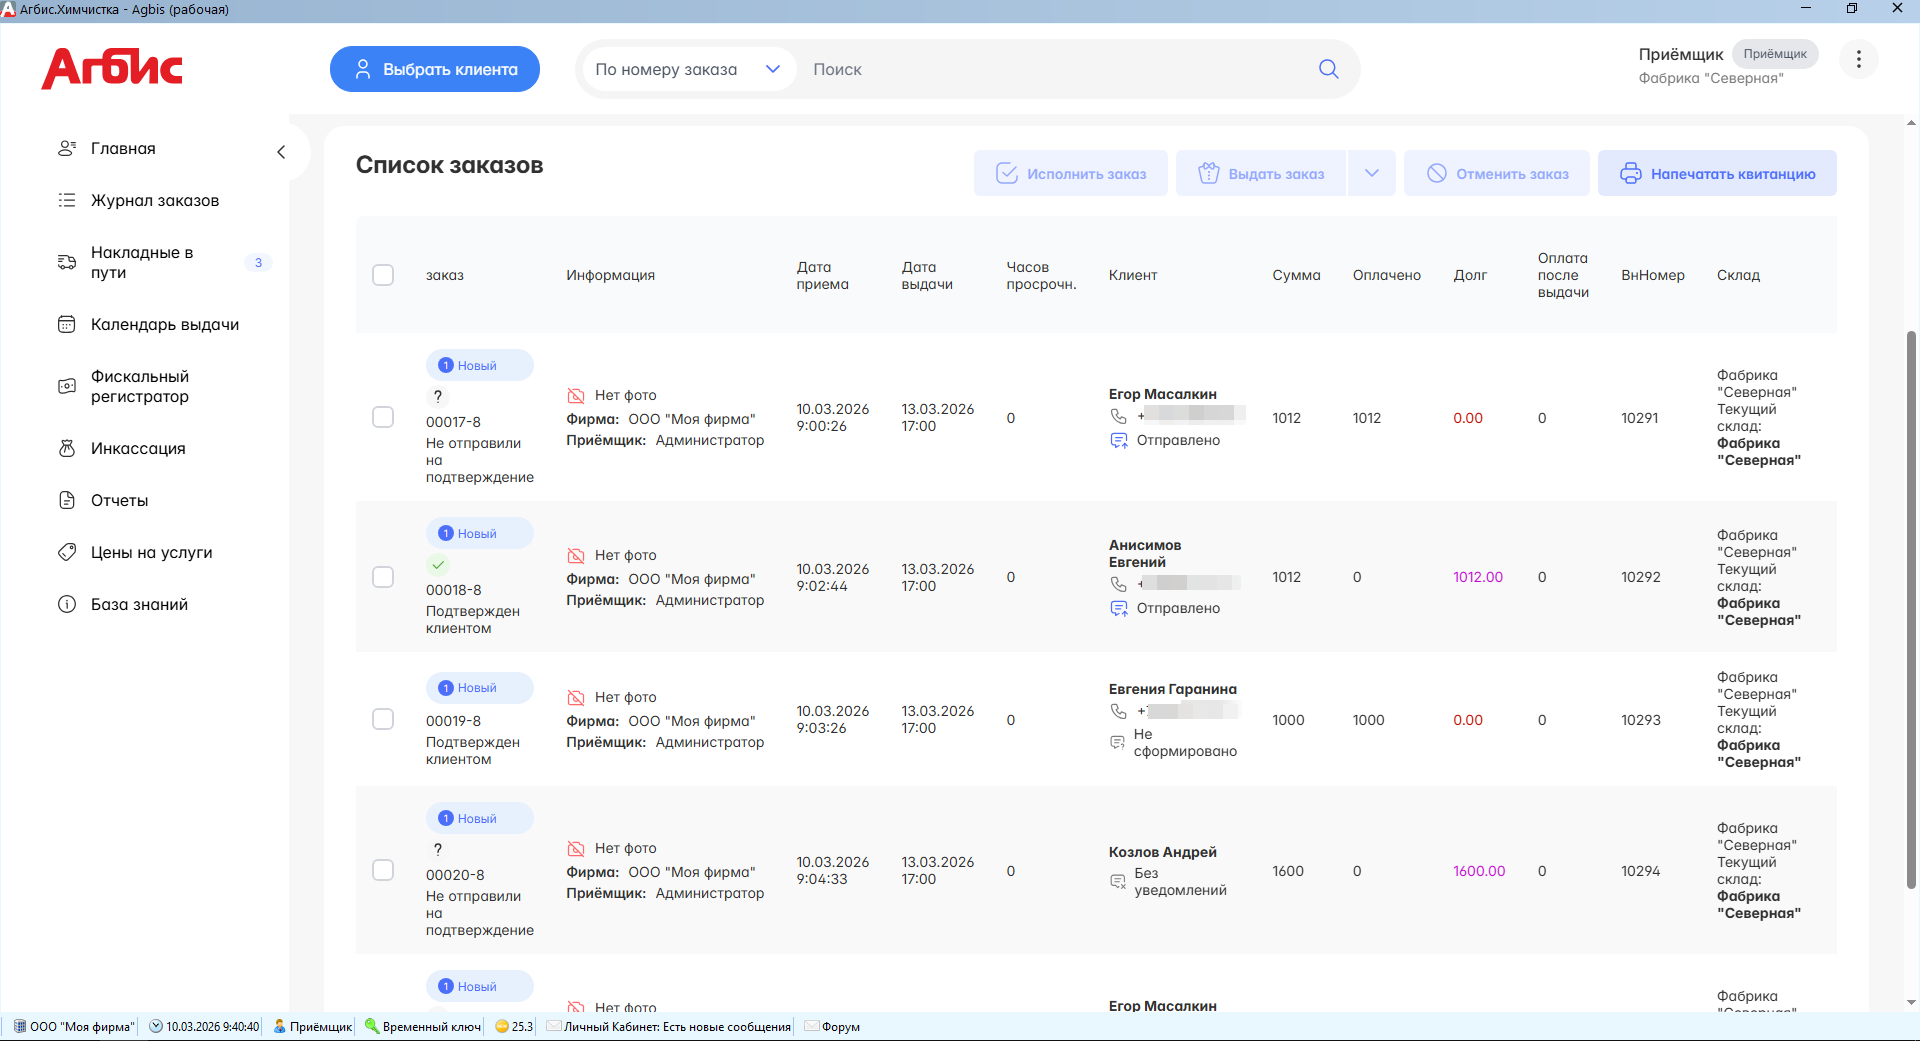Click the Приёмщик user item in the status bar

(313, 1026)
